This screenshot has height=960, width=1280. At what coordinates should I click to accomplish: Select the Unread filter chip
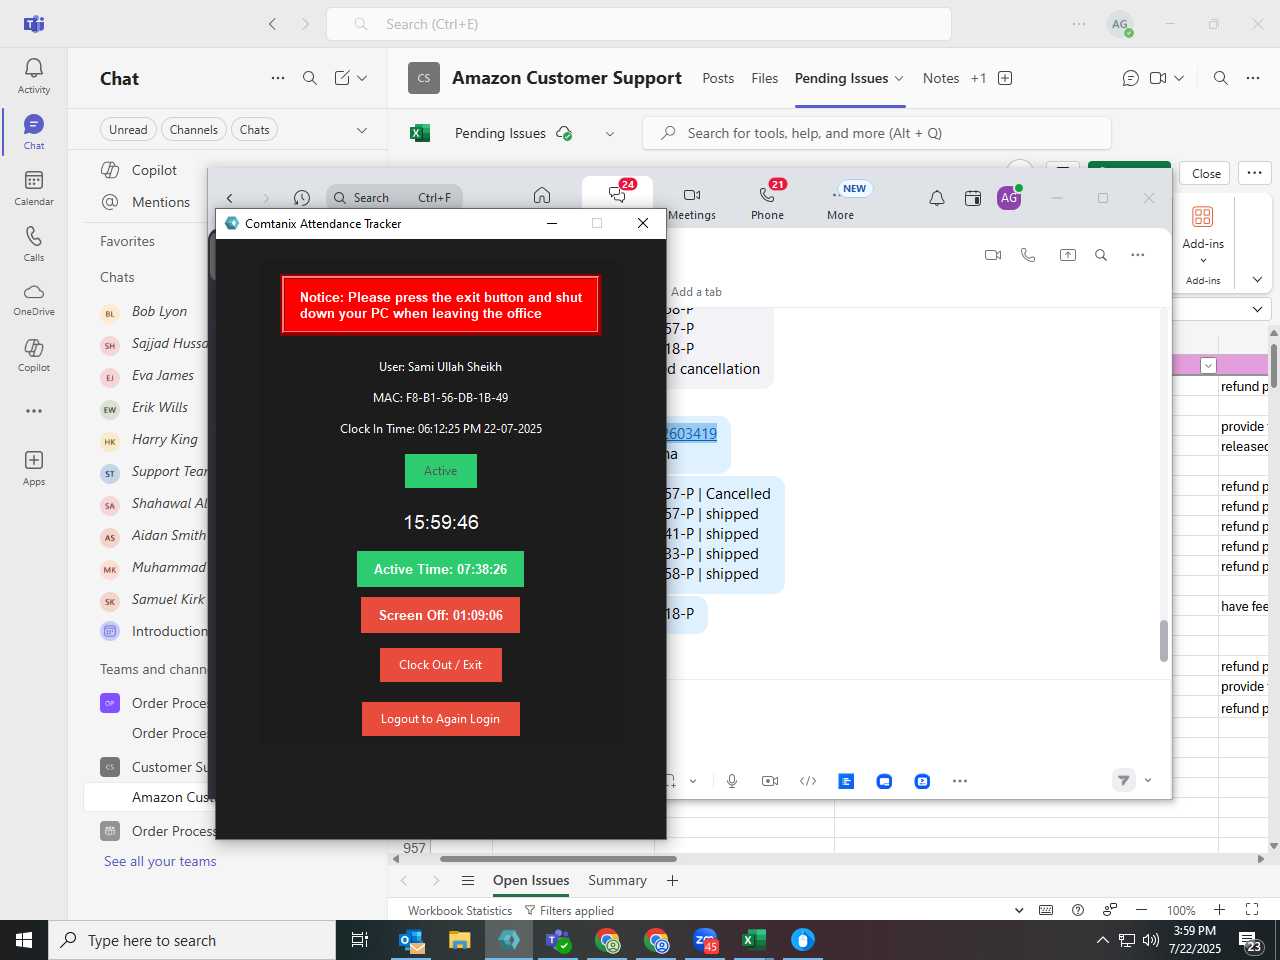128,129
